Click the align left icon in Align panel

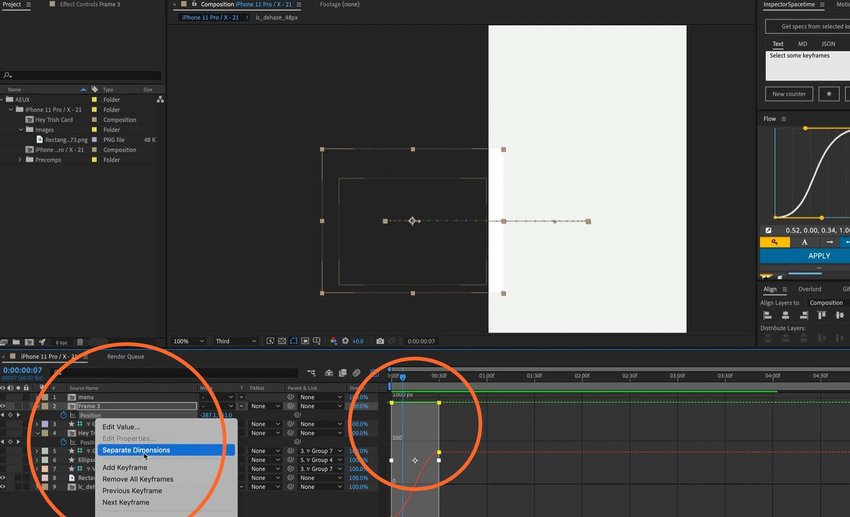click(767, 315)
